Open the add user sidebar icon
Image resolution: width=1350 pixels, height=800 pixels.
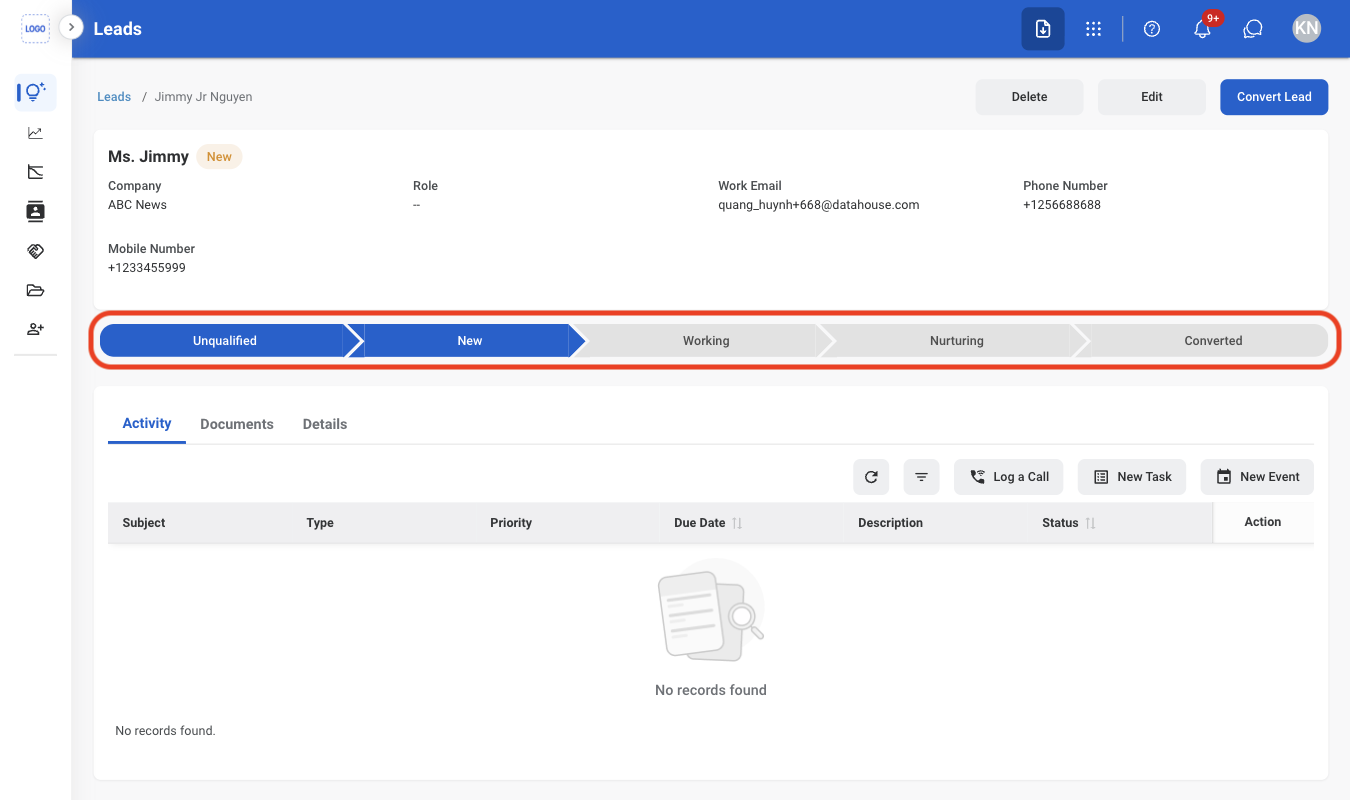pyautogui.click(x=36, y=329)
